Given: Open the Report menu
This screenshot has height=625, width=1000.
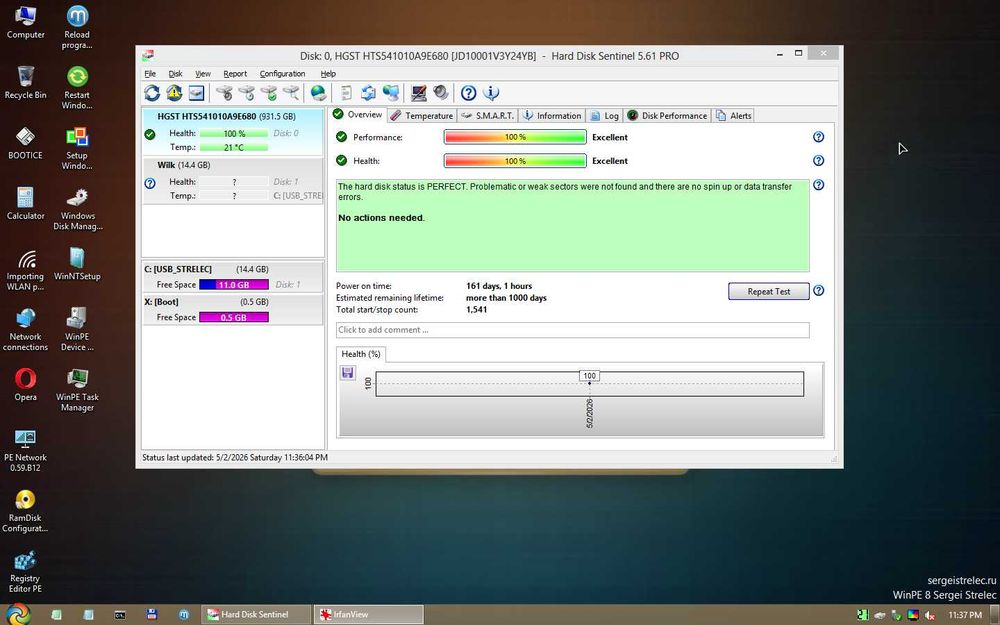Looking at the screenshot, I should click(235, 74).
